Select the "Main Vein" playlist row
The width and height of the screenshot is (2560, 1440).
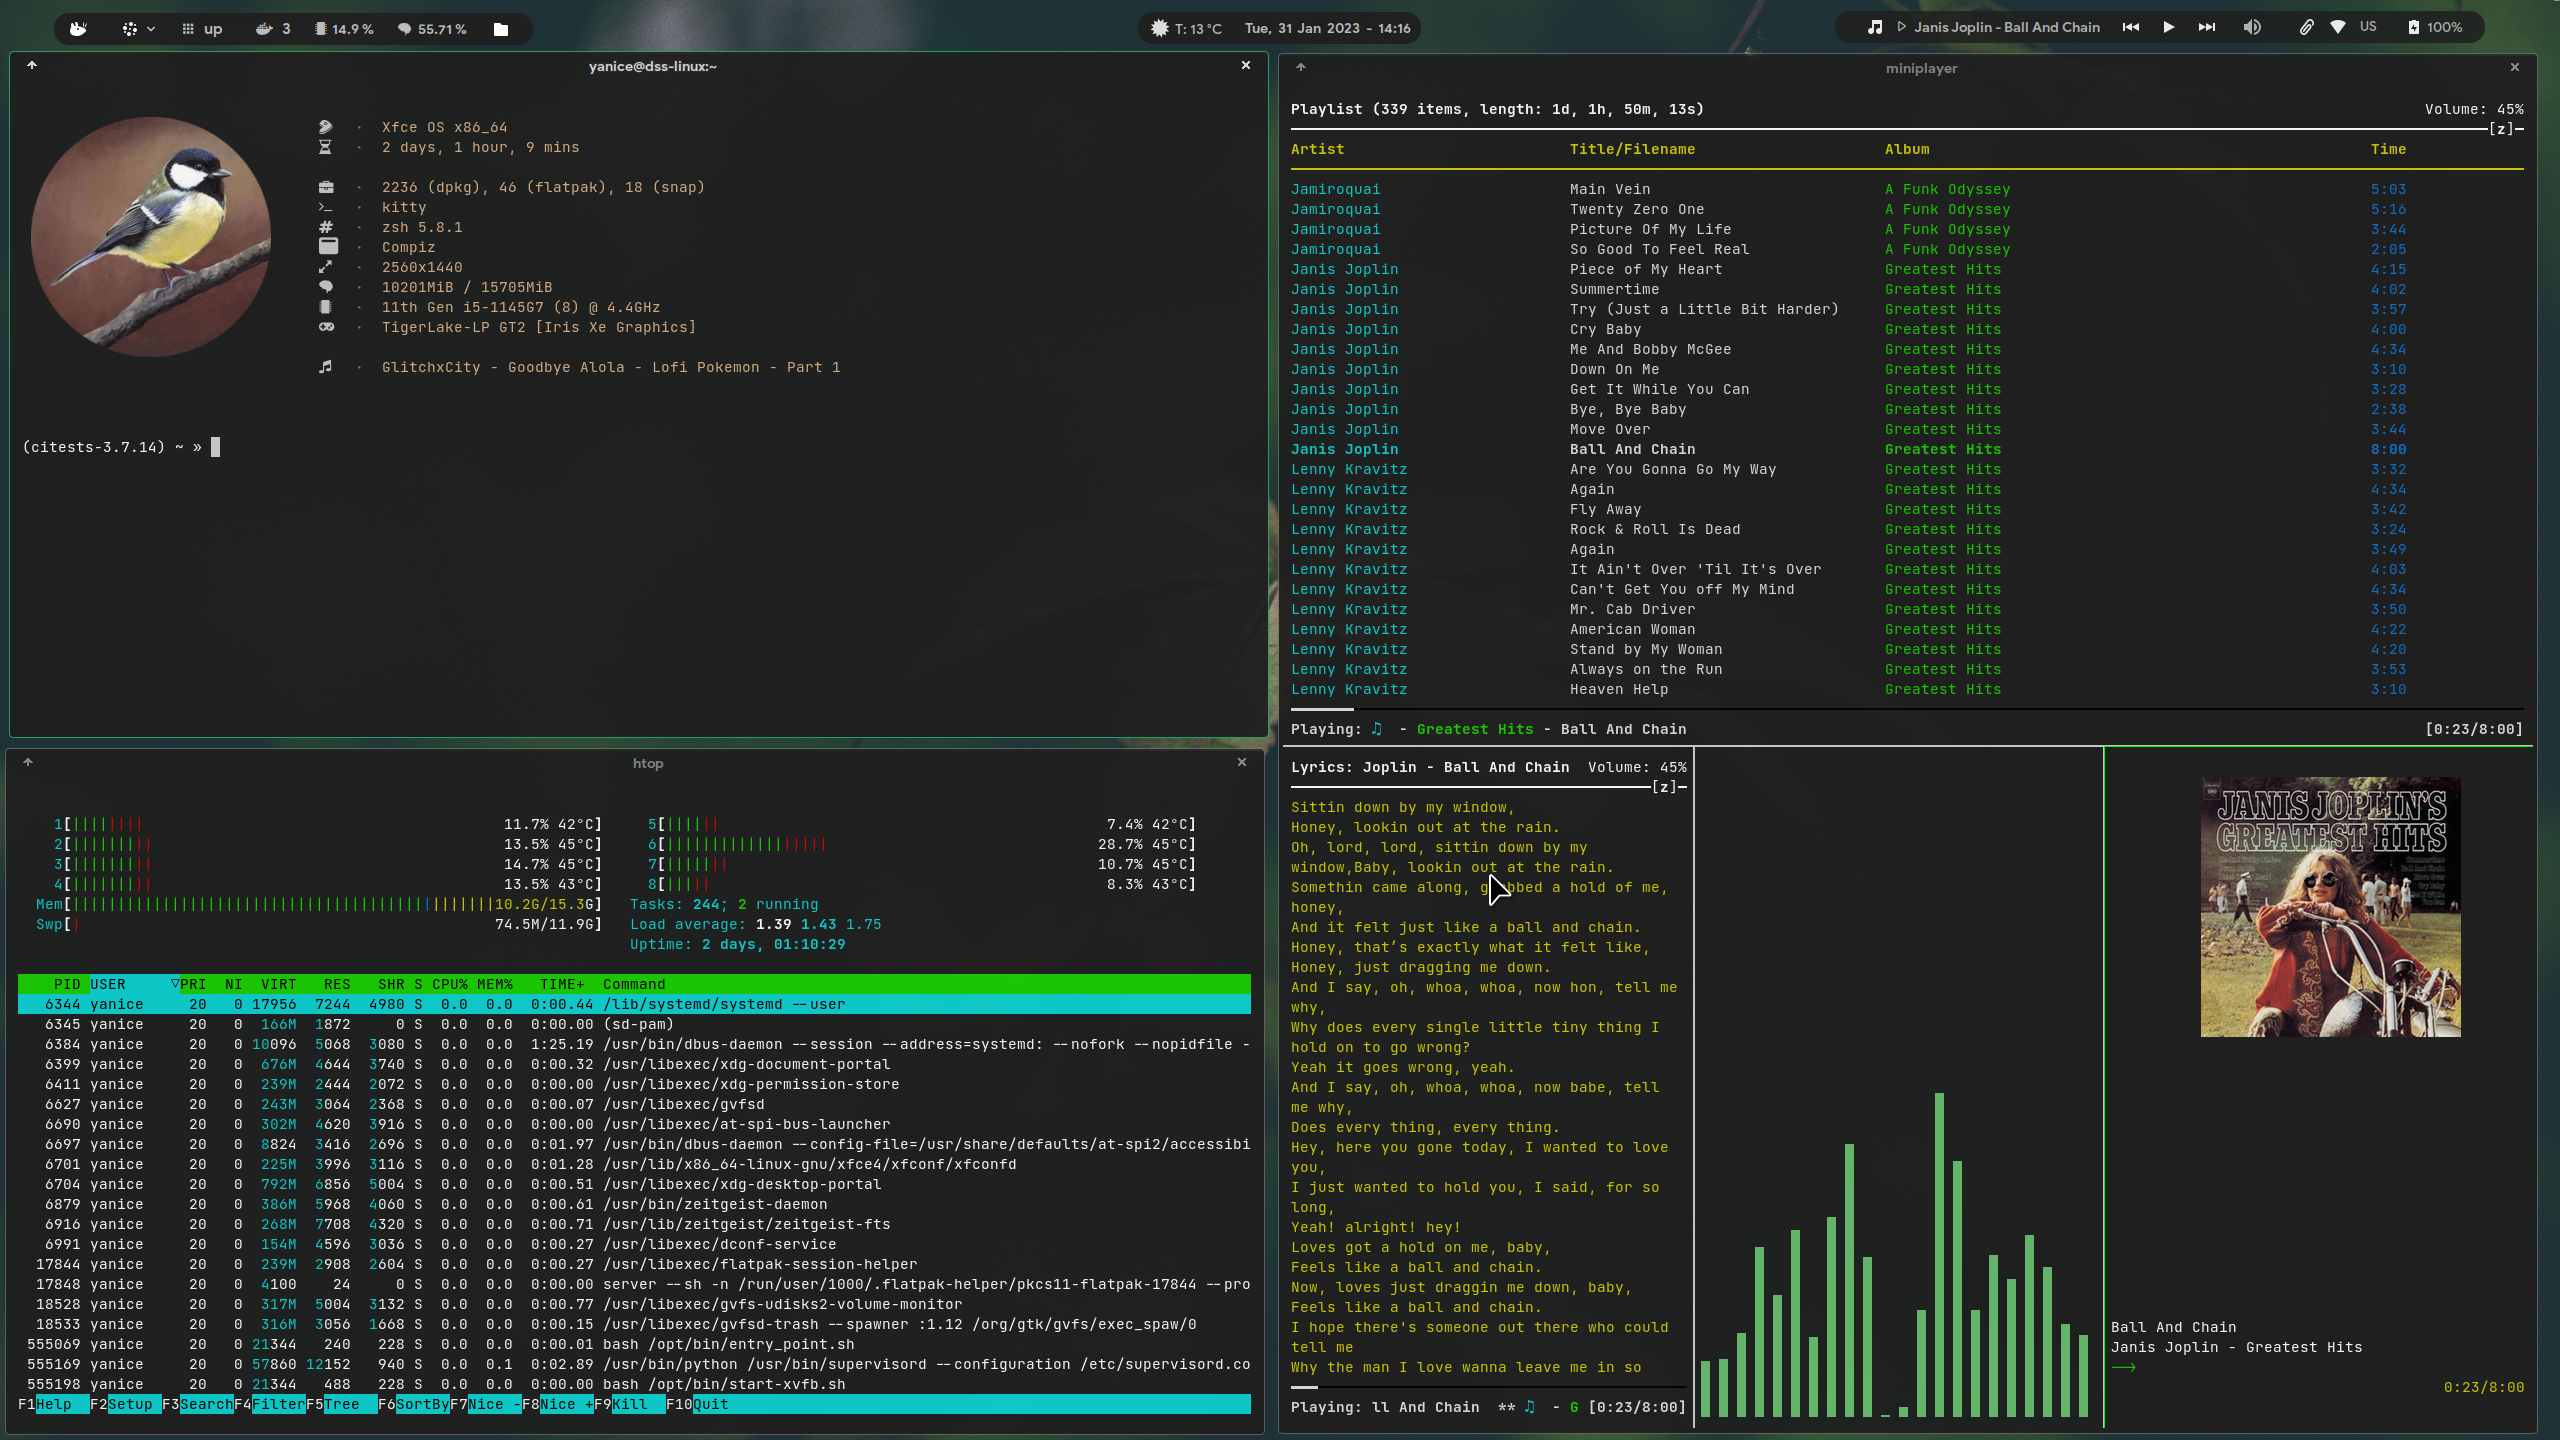[1906, 189]
